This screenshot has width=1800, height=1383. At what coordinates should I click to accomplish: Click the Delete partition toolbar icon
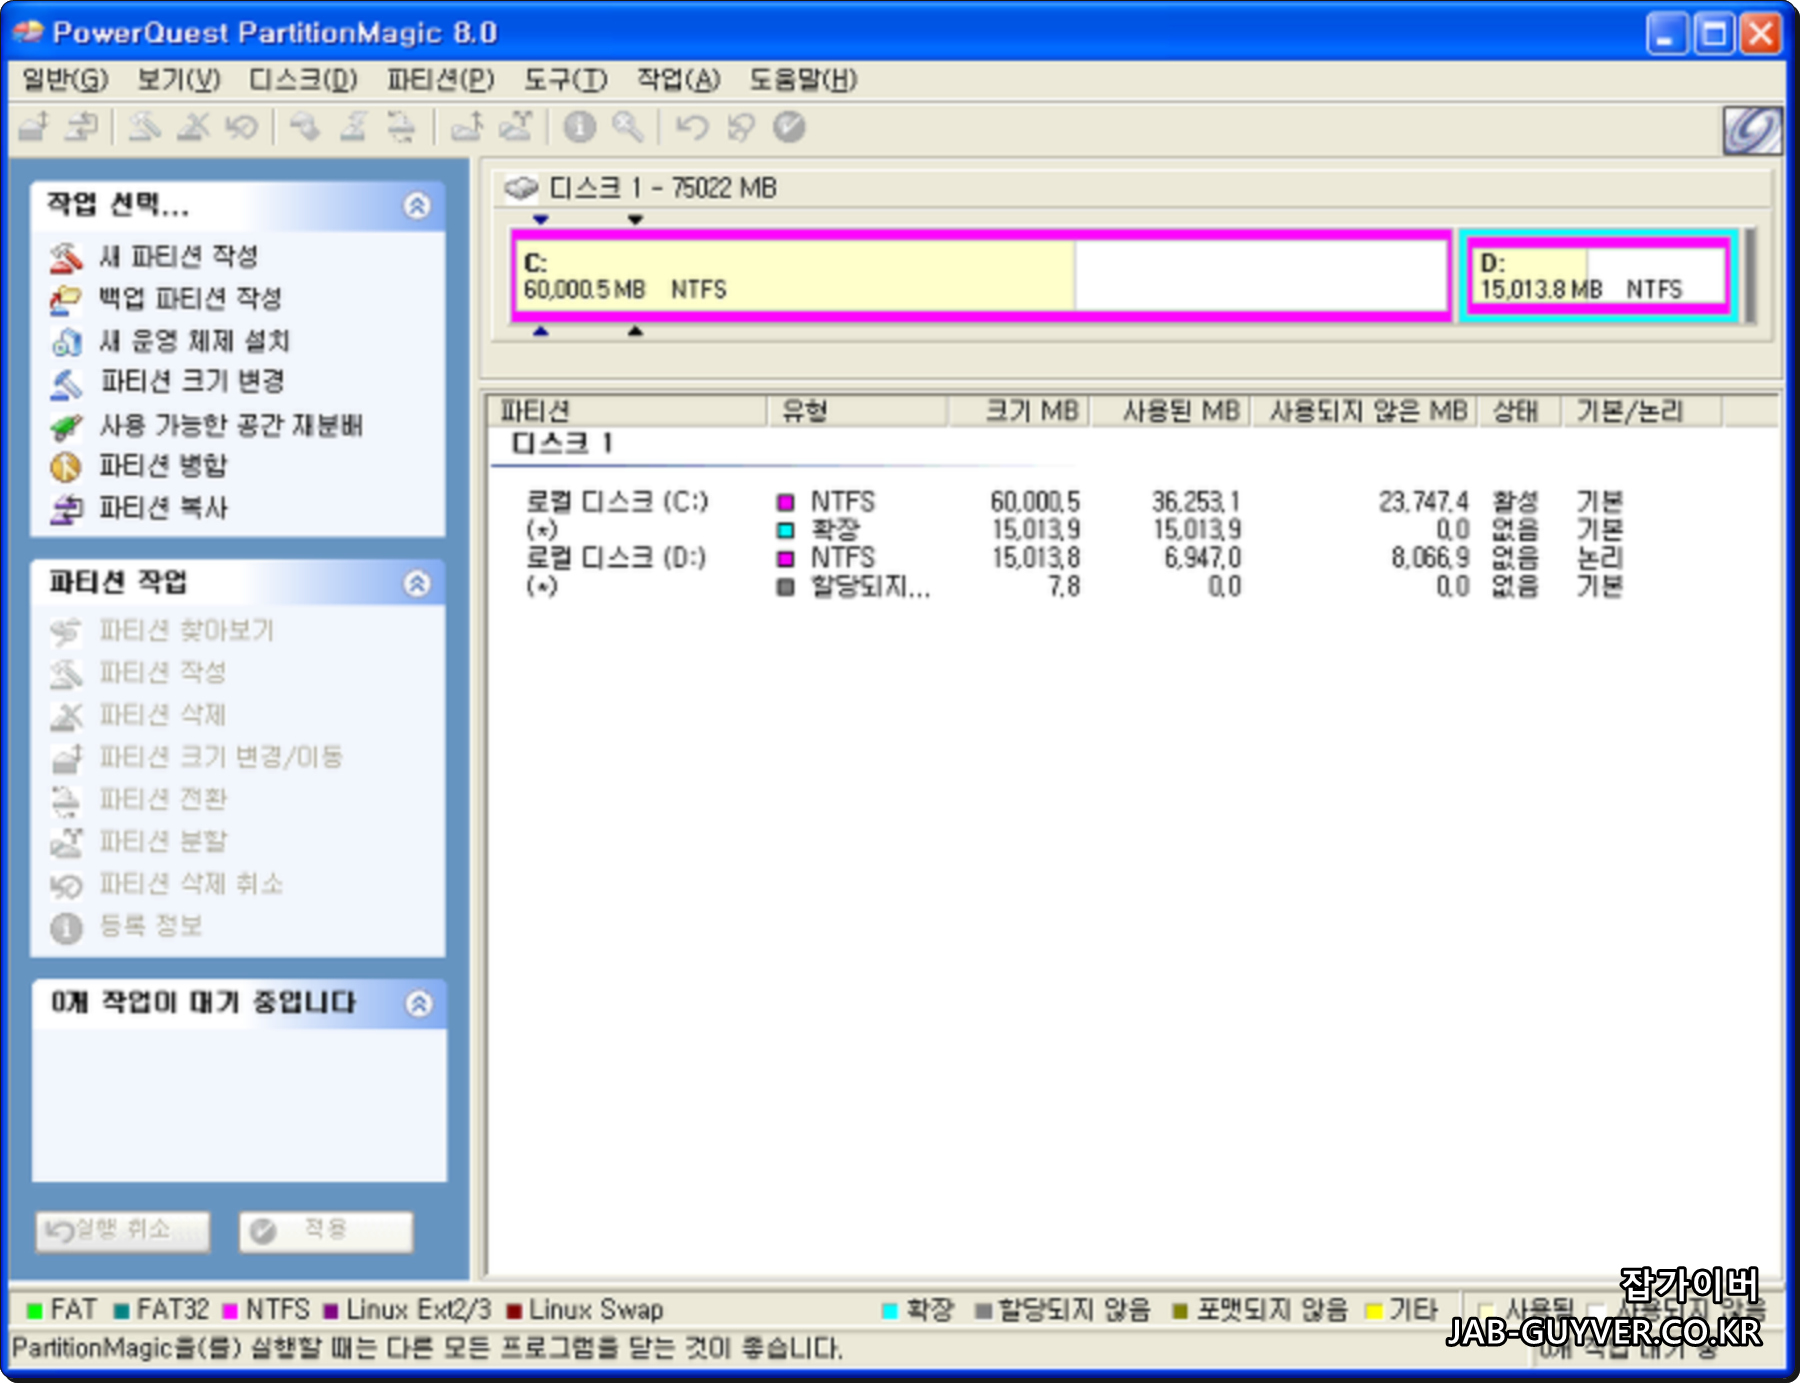tap(193, 127)
